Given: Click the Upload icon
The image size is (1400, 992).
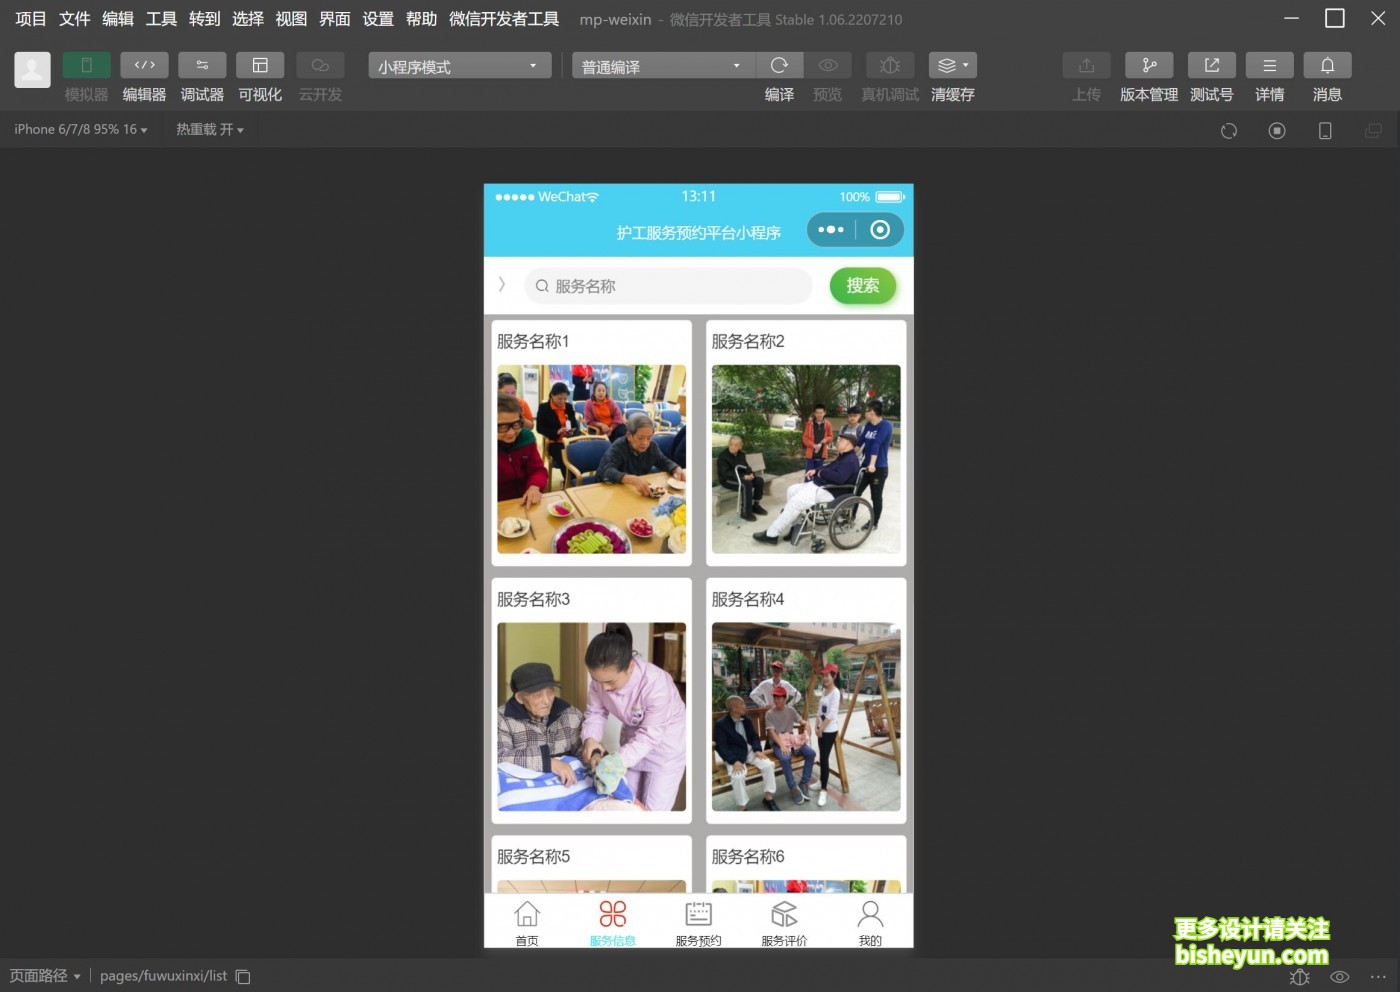Looking at the screenshot, I should 1087,65.
